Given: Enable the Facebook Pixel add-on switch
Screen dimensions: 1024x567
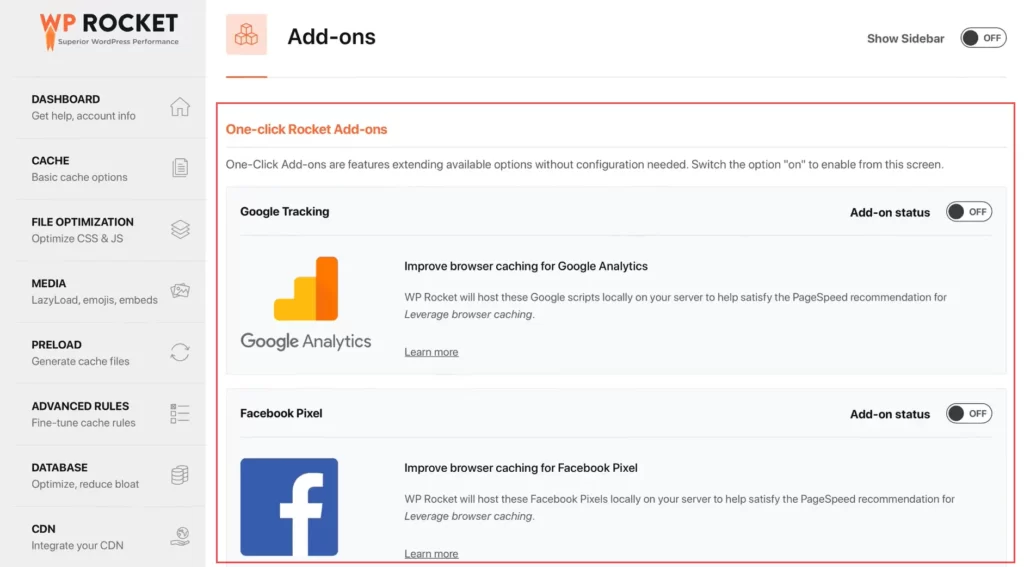Looking at the screenshot, I should tap(969, 414).
